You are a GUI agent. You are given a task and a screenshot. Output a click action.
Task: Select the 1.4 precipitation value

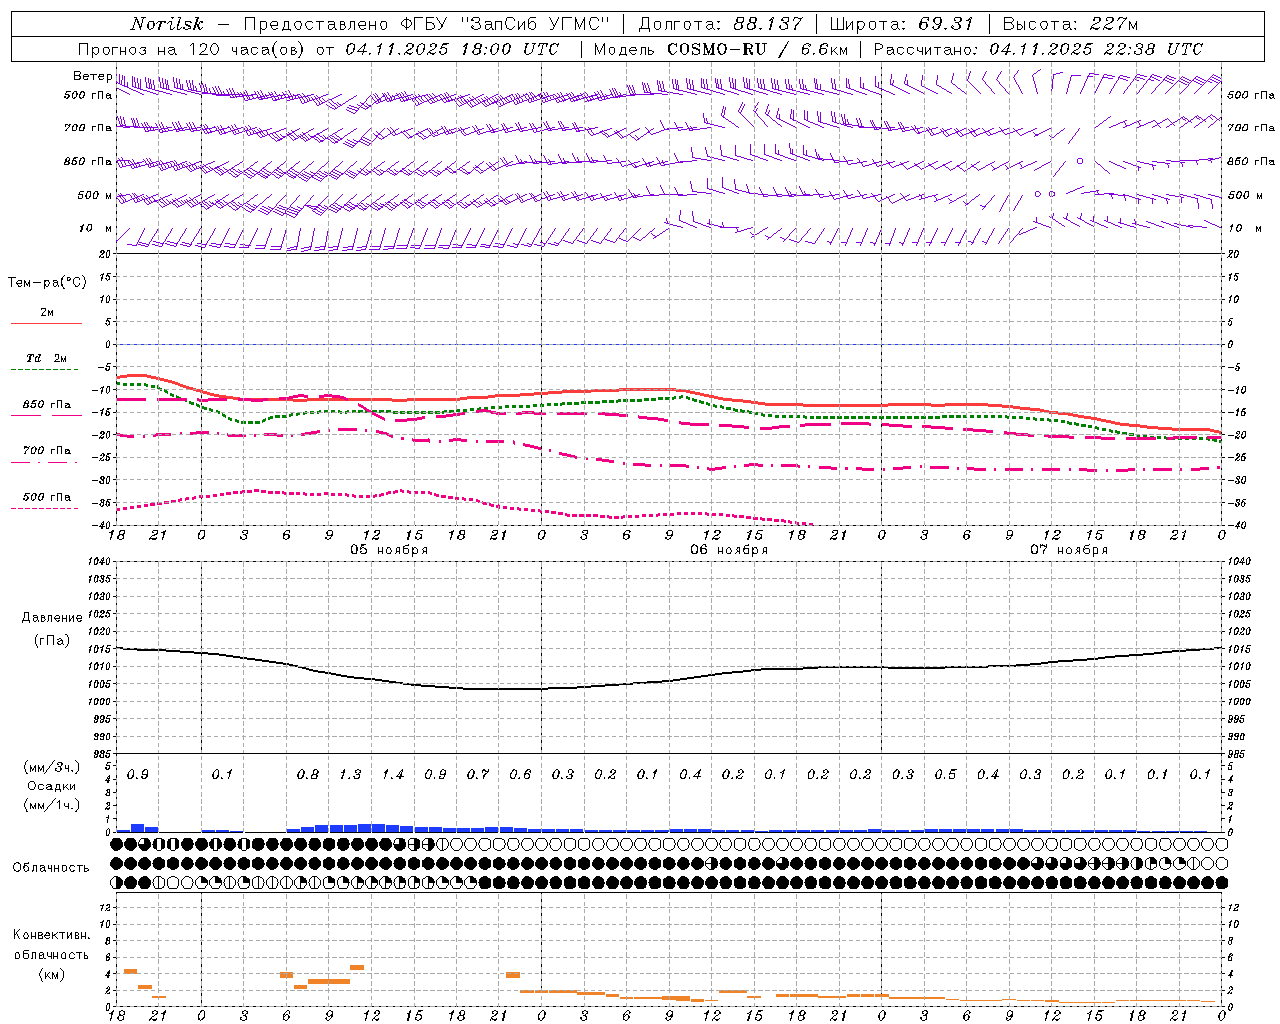tap(393, 775)
